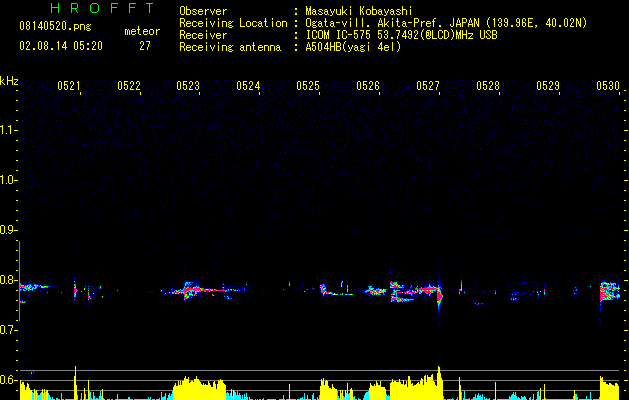Click the 0528 time marker
629x400 pixels.
pos(488,86)
